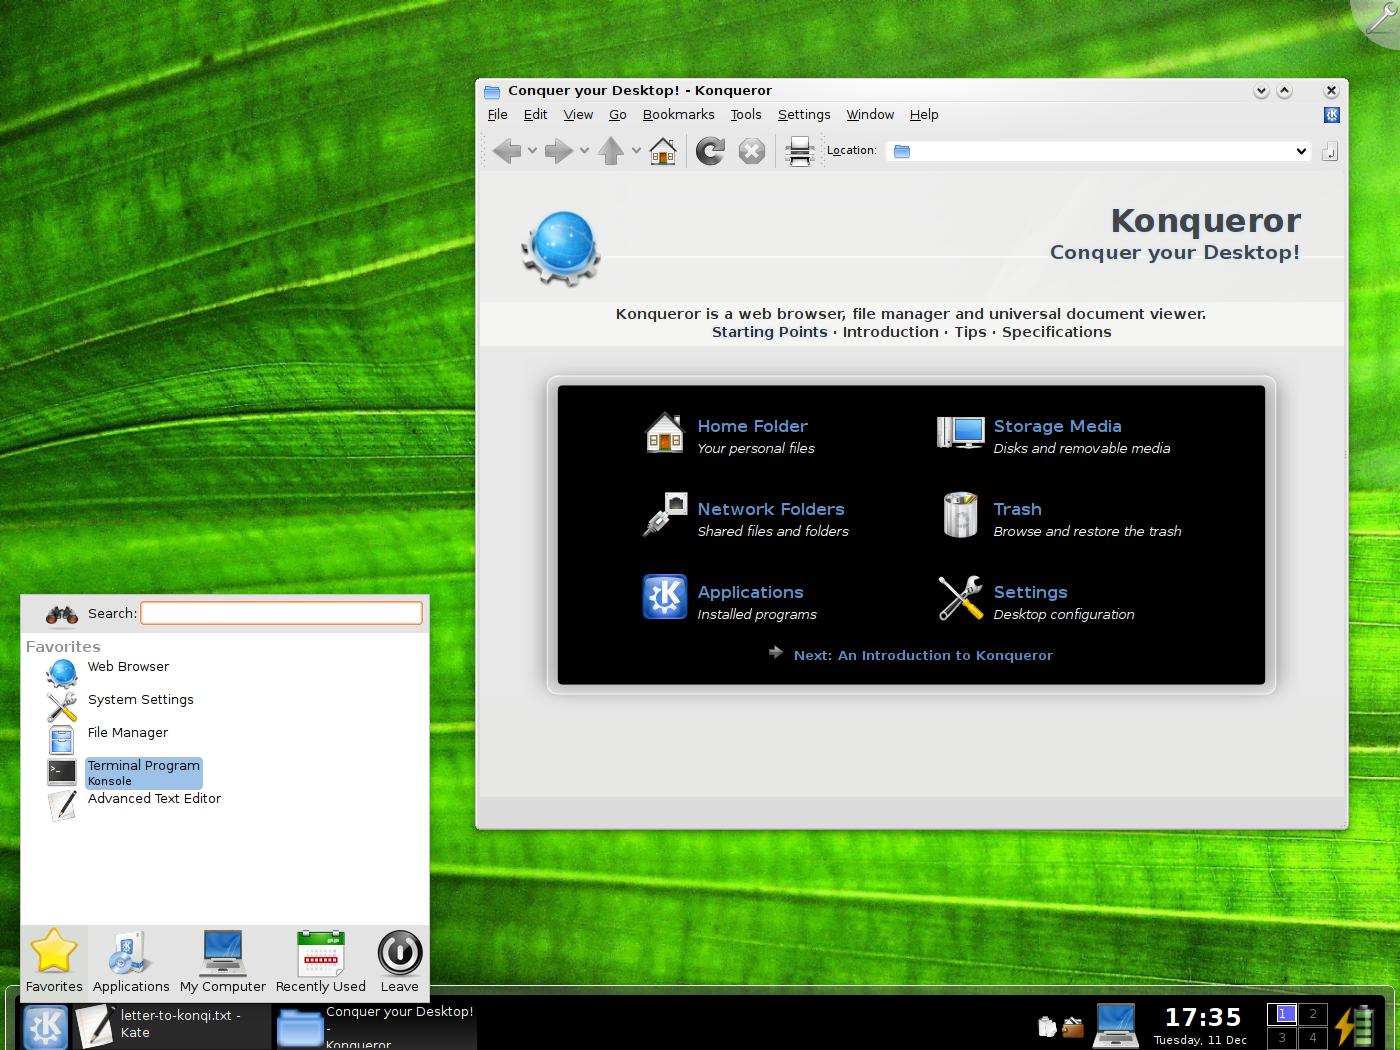Click the KWallet tray icon
This screenshot has height=1050, width=1400.
[x=1073, y=1027]
